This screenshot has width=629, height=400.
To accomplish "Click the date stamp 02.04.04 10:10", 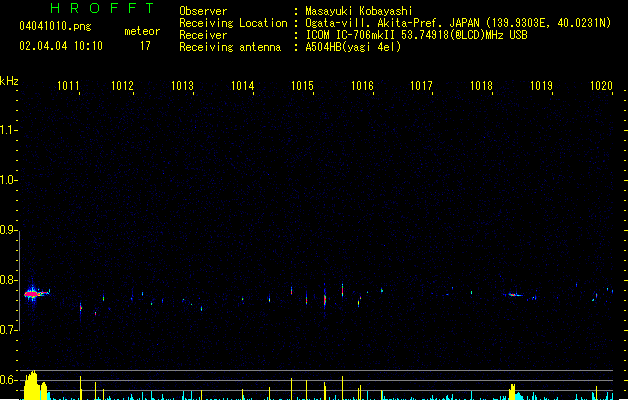I will [61, 46].
